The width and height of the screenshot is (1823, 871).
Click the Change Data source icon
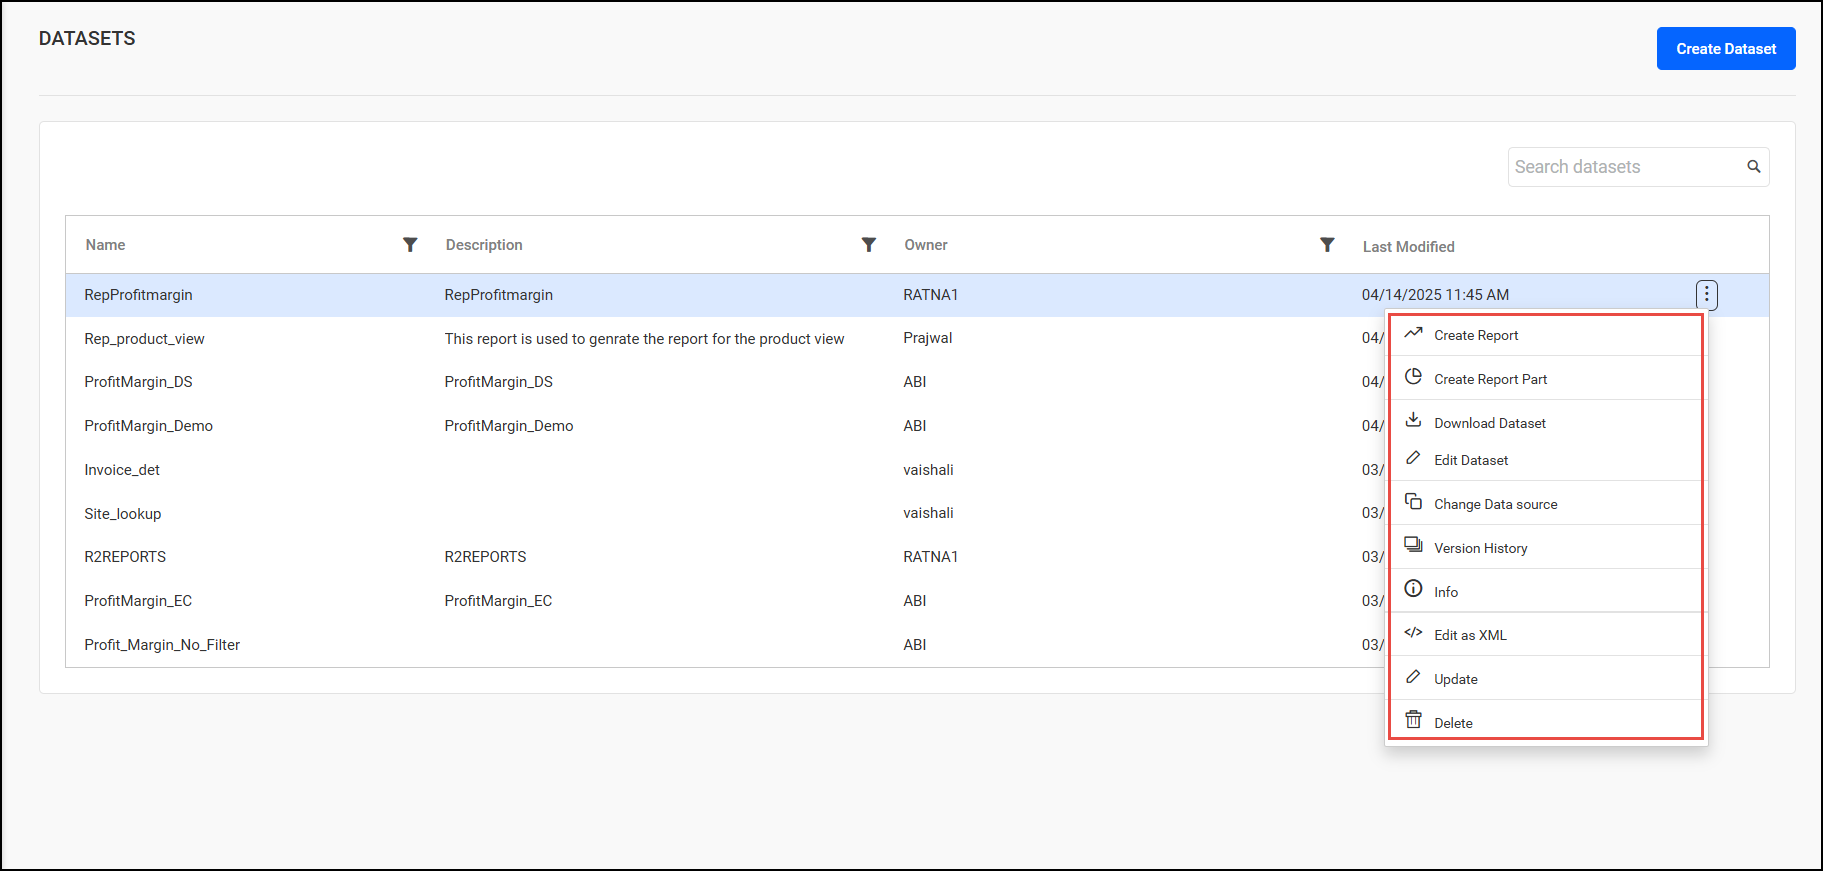coord(1413,501)
